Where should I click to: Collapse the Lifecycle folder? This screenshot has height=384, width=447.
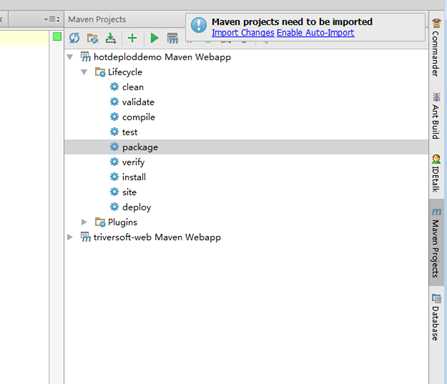pyautogui.click(x=84, y=72)
